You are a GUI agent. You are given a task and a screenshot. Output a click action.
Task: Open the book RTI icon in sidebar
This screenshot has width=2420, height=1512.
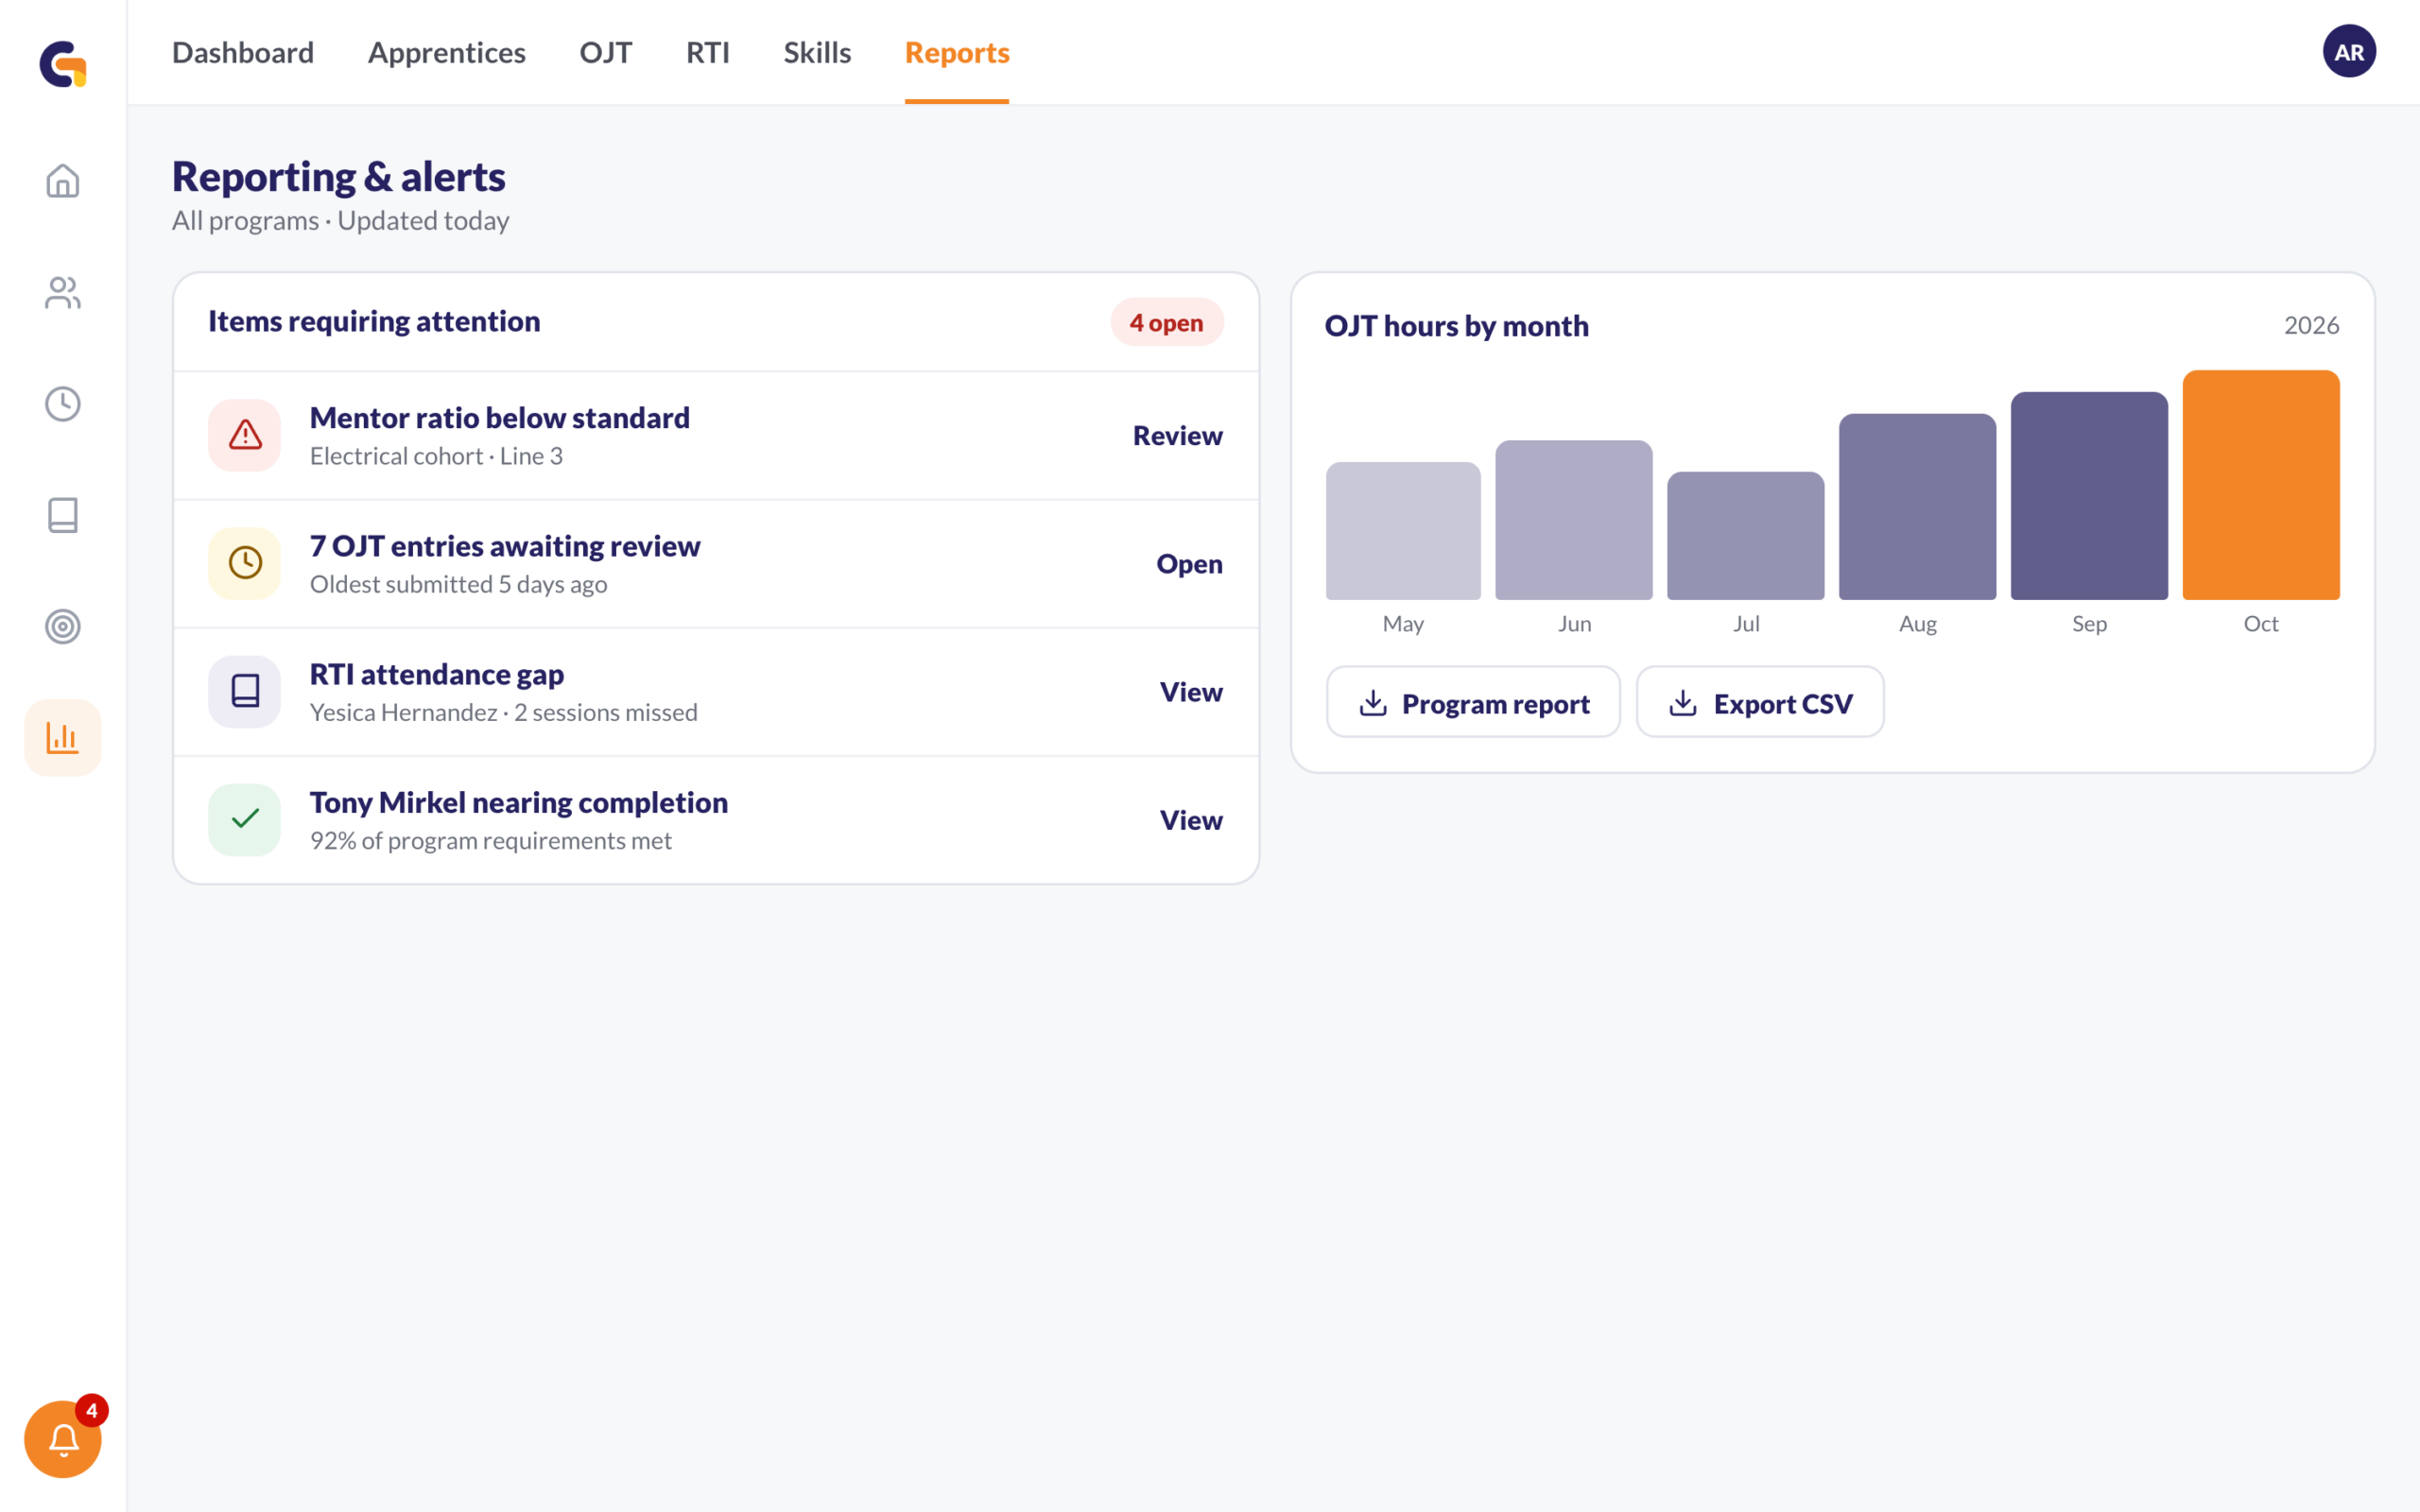pos(63,515)
